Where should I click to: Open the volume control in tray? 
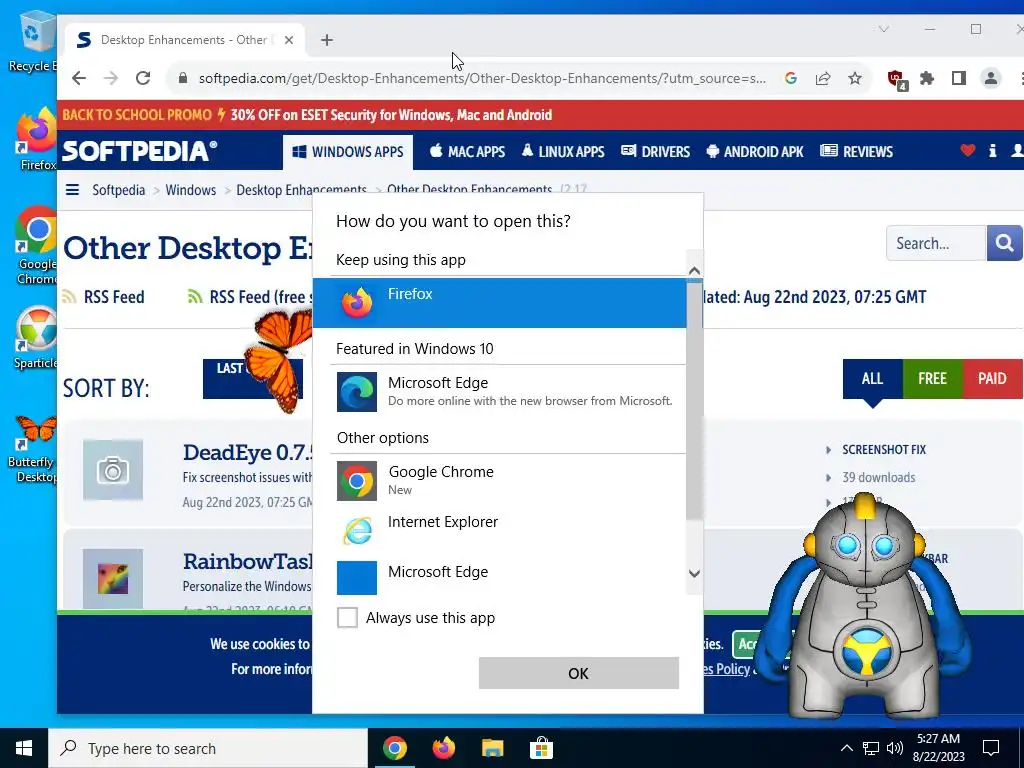[895, 748]
